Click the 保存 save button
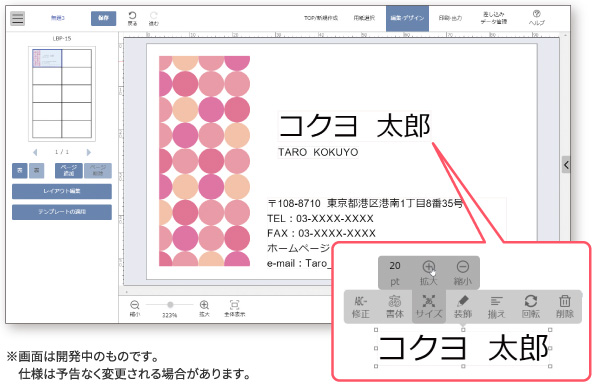 point(103,18)
